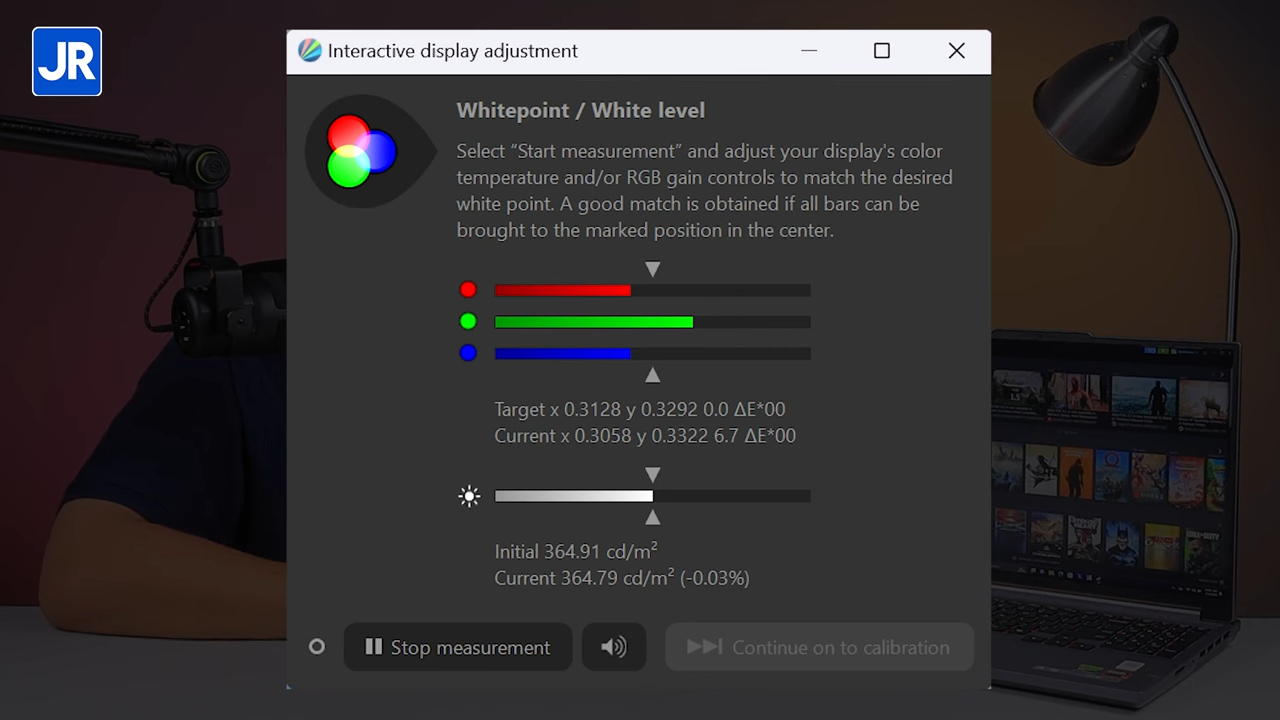This screenshot has width=1280, height=720.
Task: Select Continue on to calibration
Action: pos(819,647)
